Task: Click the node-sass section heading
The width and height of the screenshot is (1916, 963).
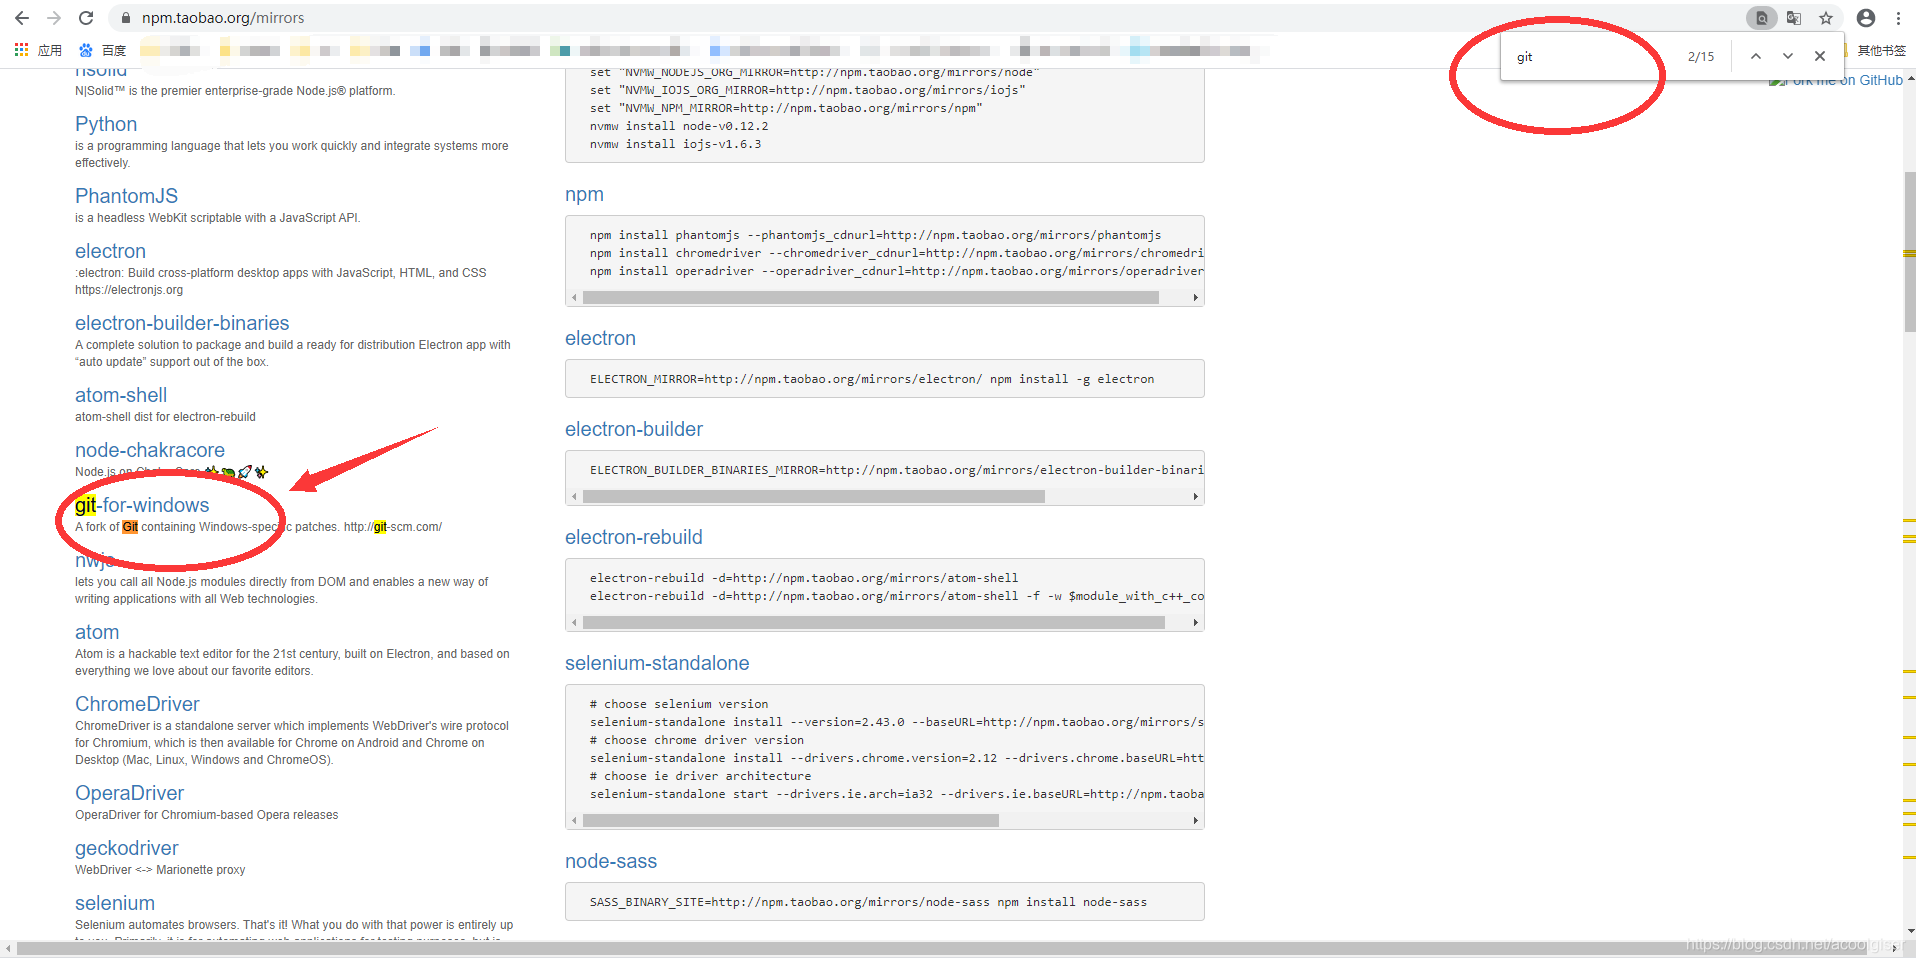Action: pos(611,861)
